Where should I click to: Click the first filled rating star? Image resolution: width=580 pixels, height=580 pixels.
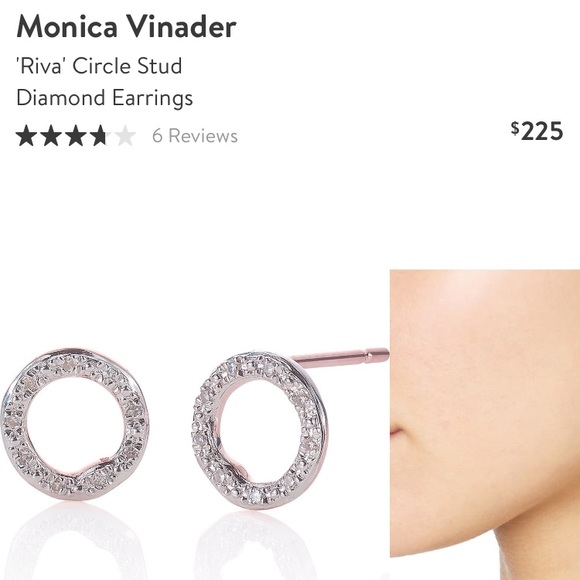[x=27, y=135]
